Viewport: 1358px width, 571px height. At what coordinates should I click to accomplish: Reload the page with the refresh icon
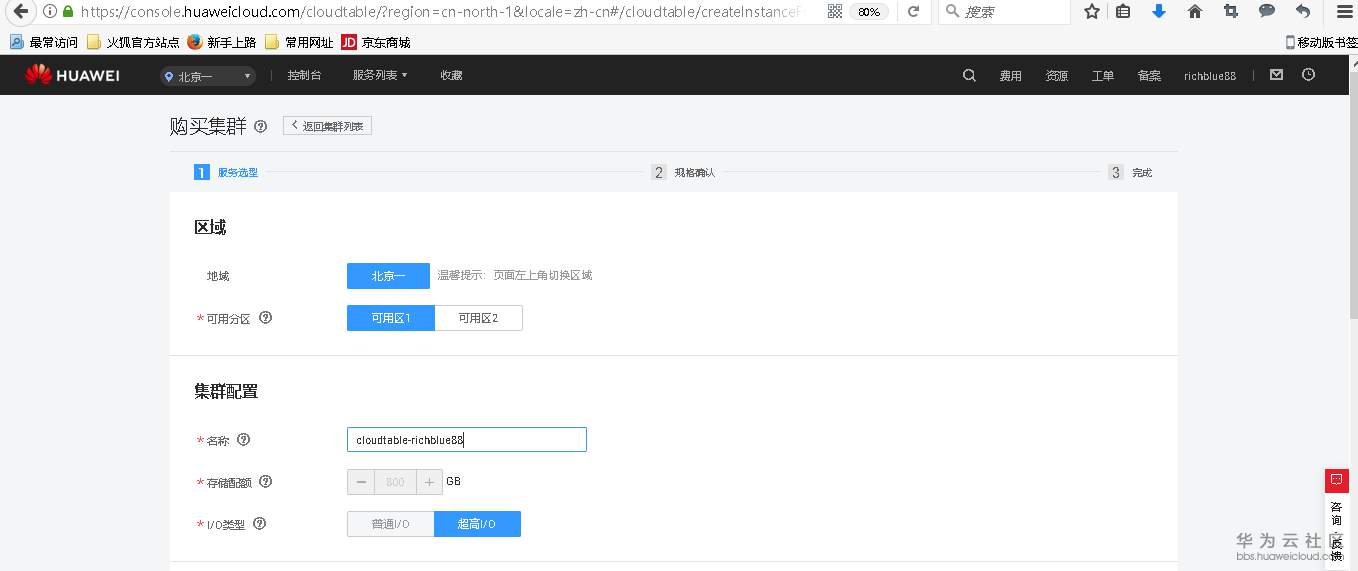pos(913,12)
